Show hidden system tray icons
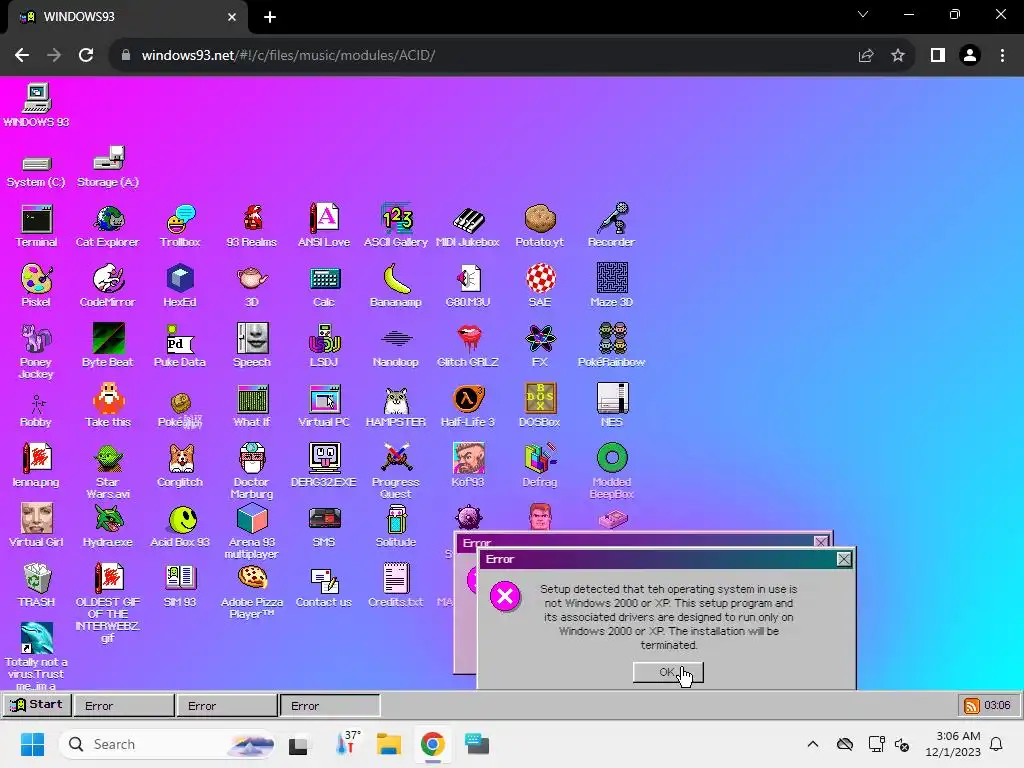This screenshot has width=1024, height=768. [812, 744]
